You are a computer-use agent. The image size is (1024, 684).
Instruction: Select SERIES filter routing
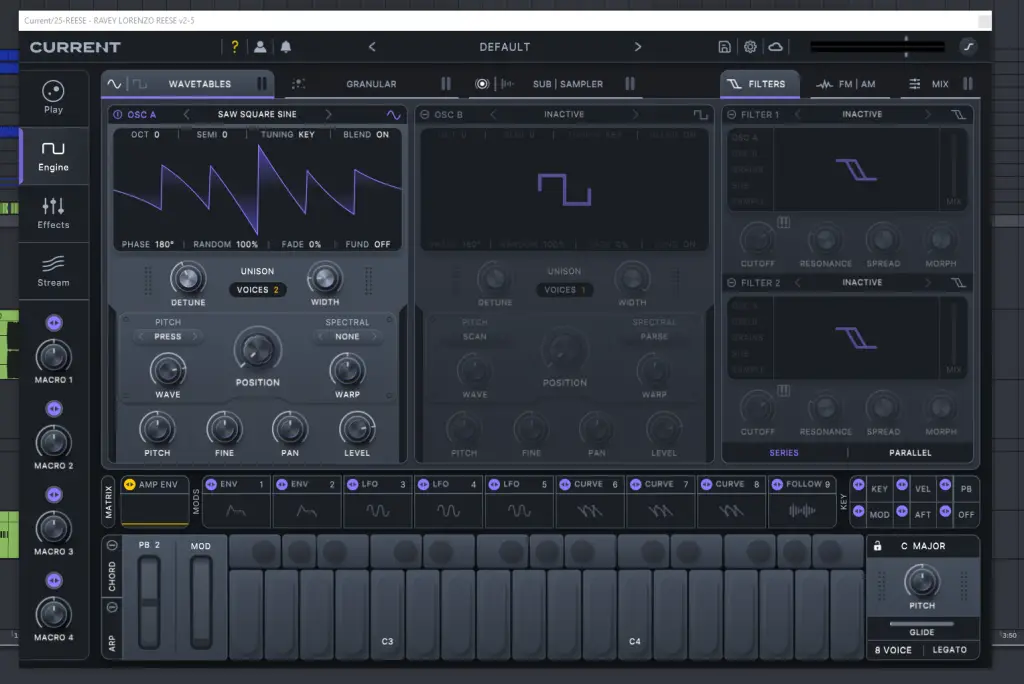coord(784,453)
